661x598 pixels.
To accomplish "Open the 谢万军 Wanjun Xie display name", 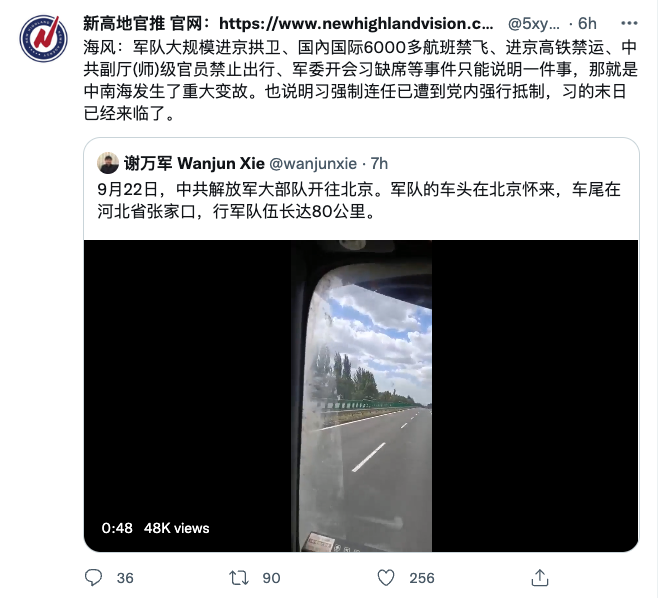I will coord(194,164).
